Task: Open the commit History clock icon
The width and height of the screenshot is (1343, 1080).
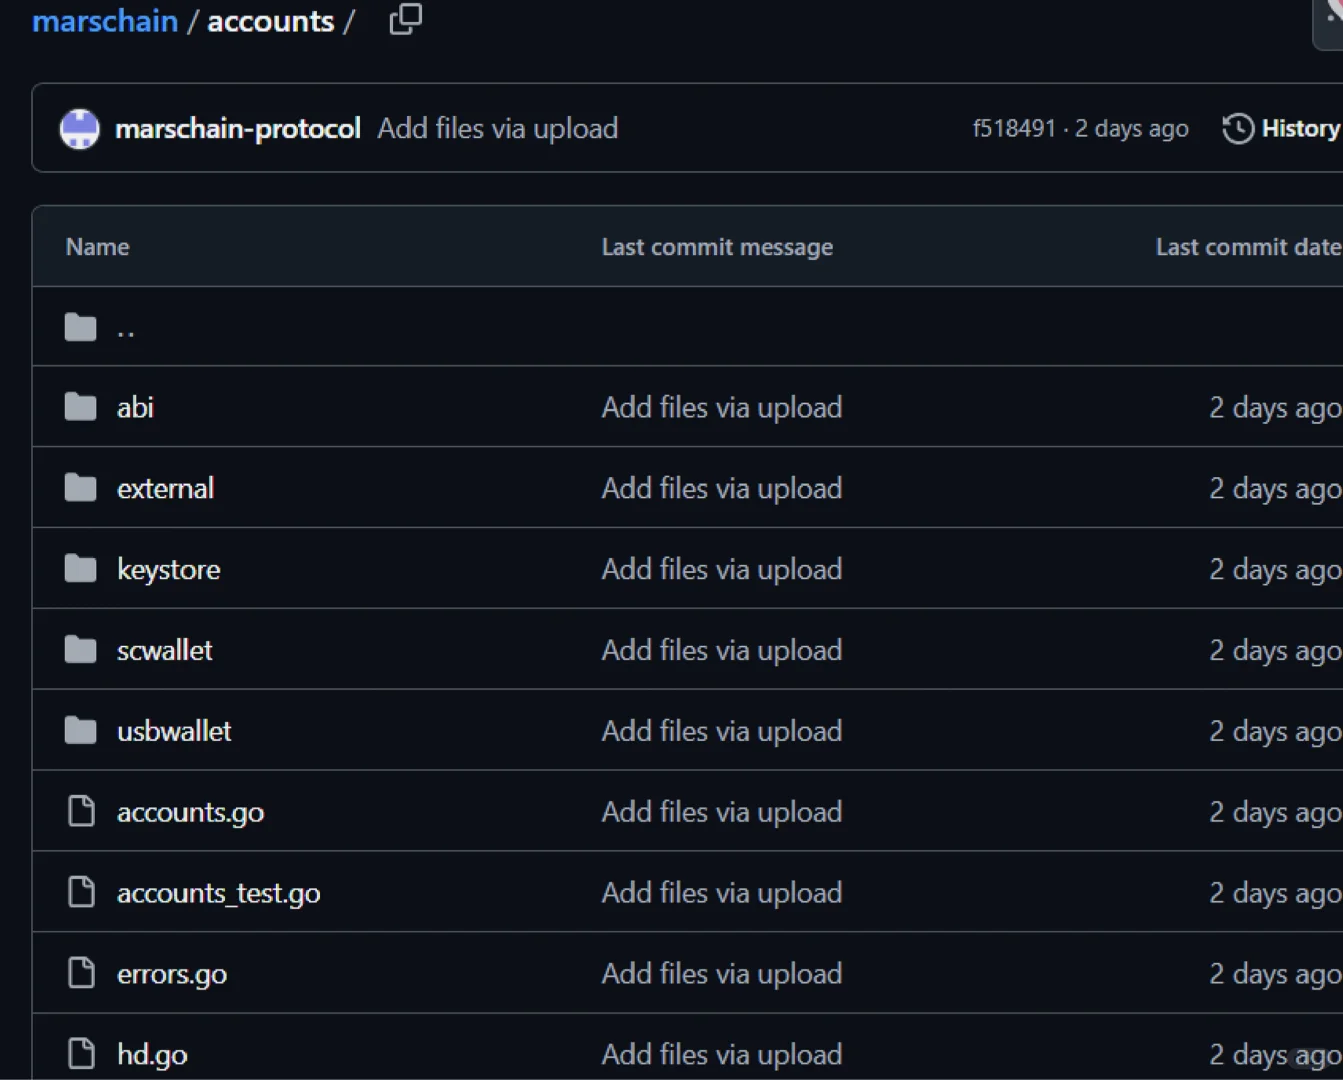Action: pyautogui.click(x=1238, y=129)
